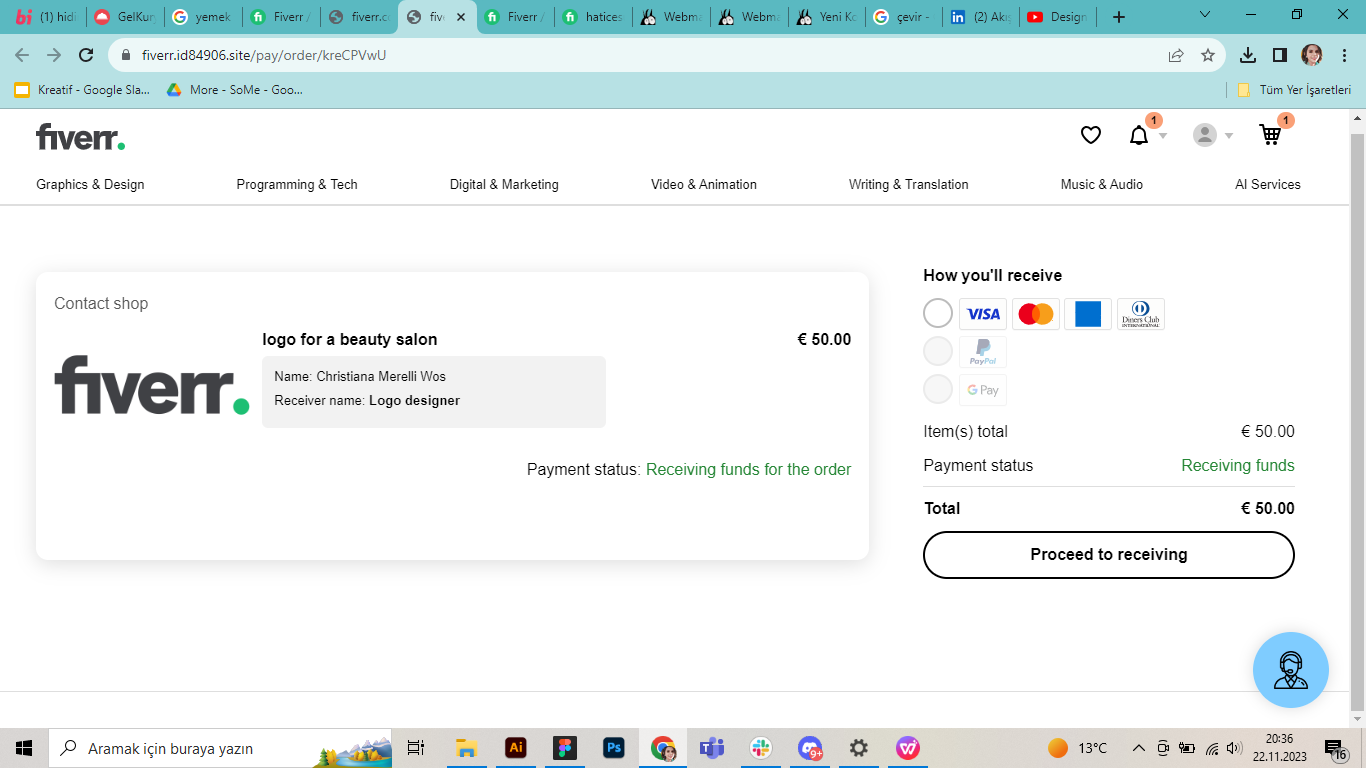Viewport: 1366px width, 768px height.
Task: Open the notifications bell
Action: pos(1139,135)
